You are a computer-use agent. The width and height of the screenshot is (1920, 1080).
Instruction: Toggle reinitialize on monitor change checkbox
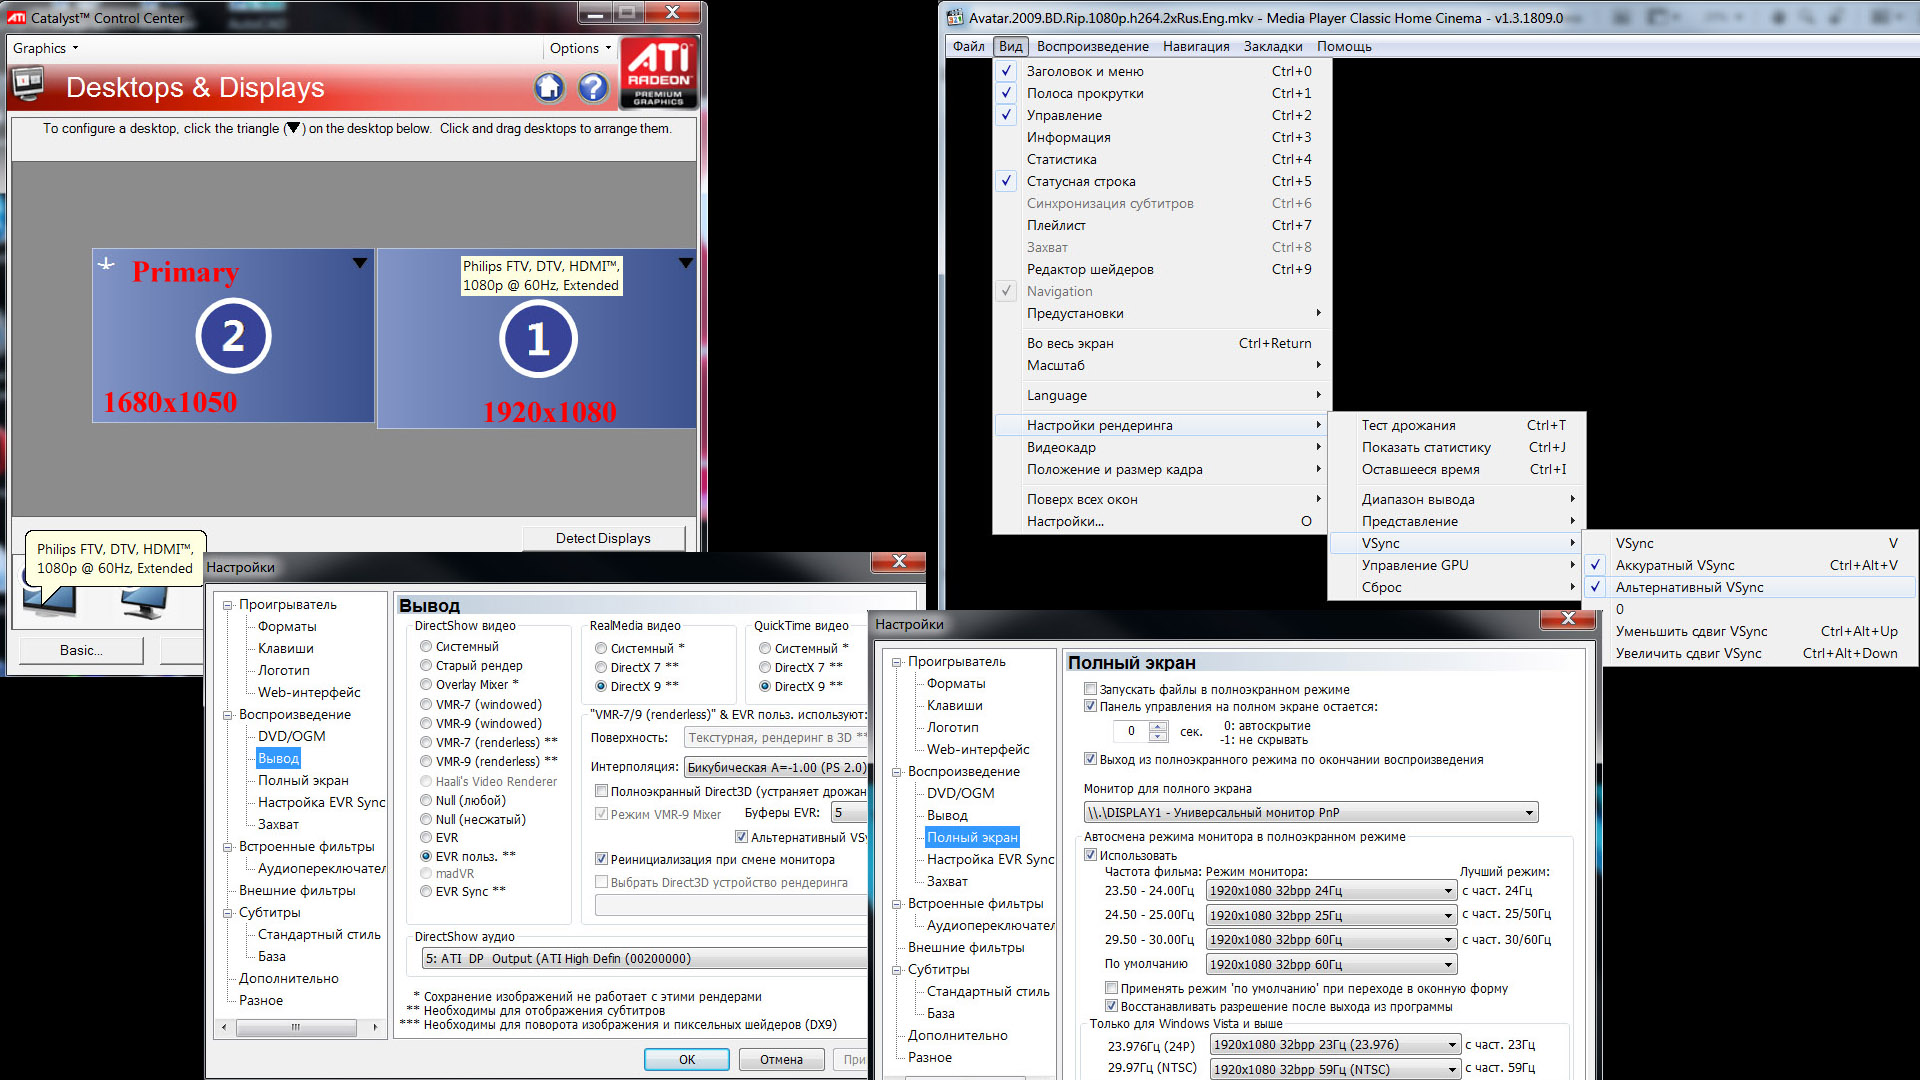(x=601, y=859)
